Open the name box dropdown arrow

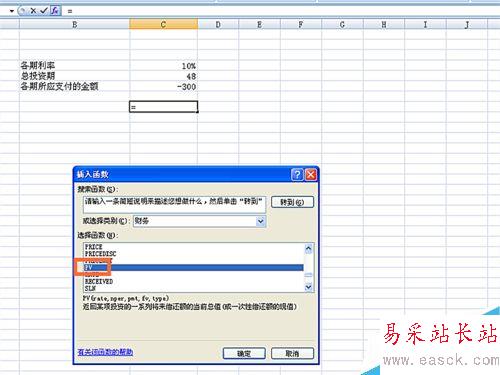[12, 11]
